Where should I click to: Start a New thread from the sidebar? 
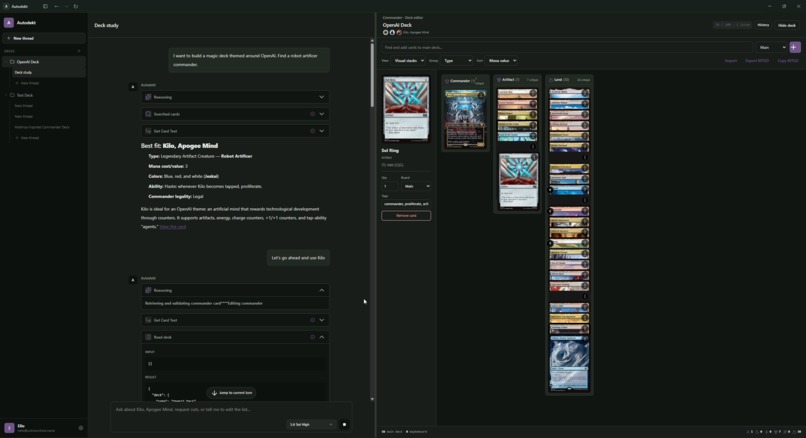(x=44, y=38)
